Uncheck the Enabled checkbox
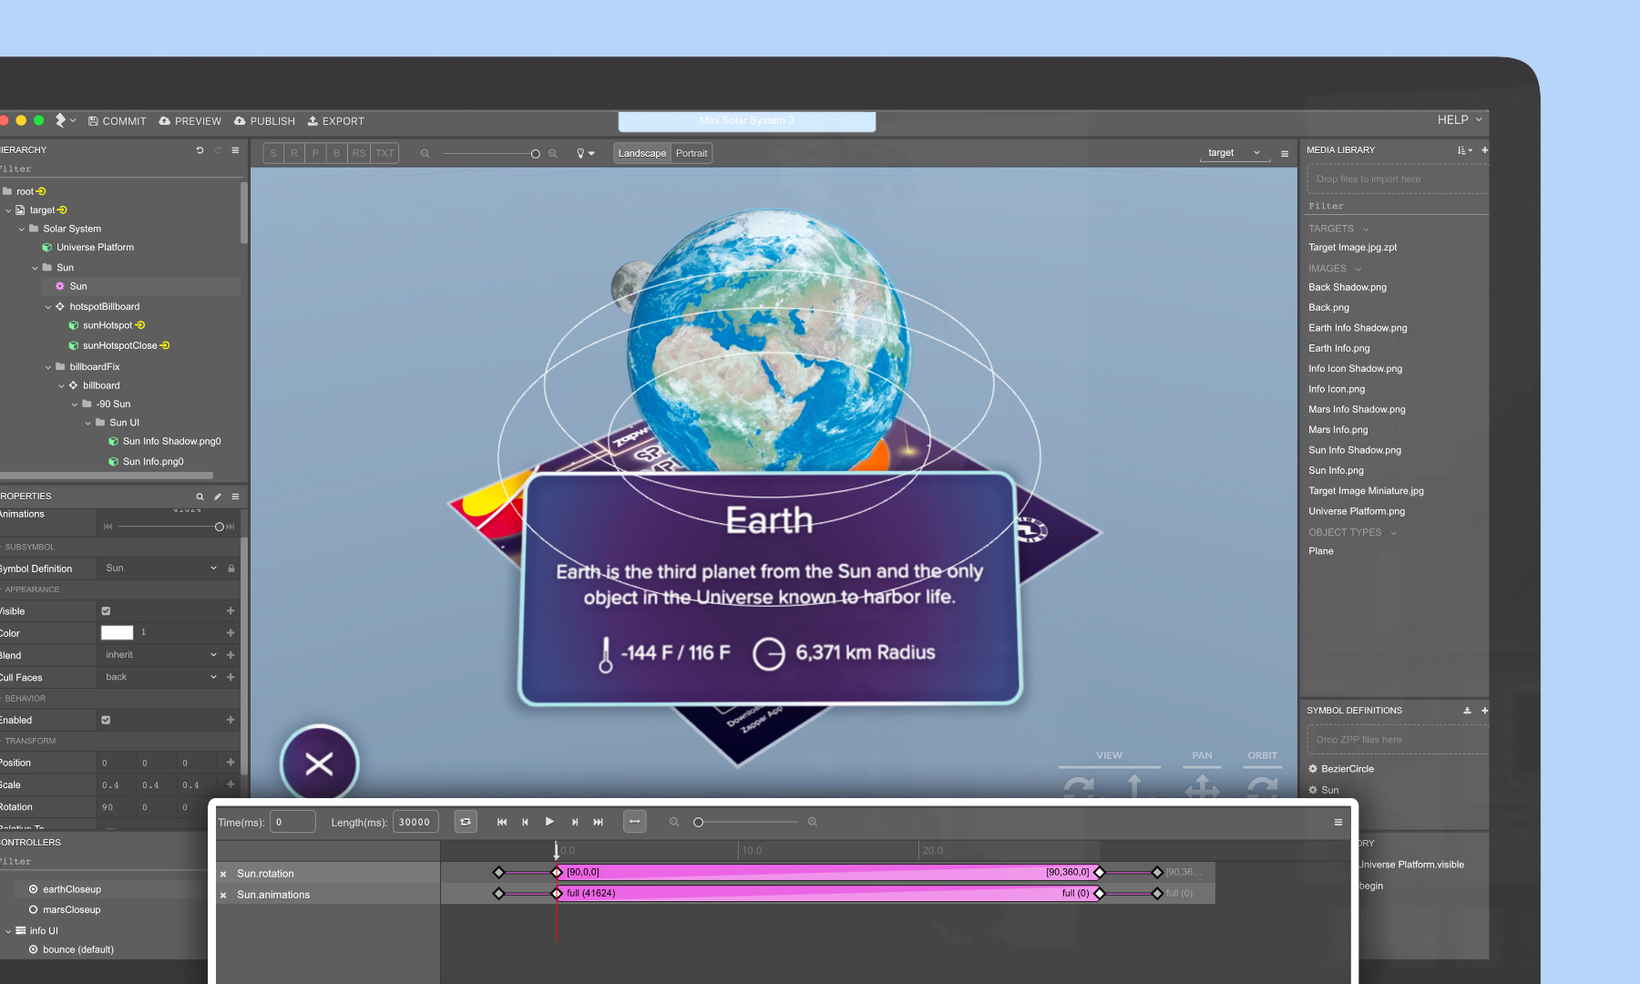The height and width of the screenshot is (984, 1640). coord(106,720)
